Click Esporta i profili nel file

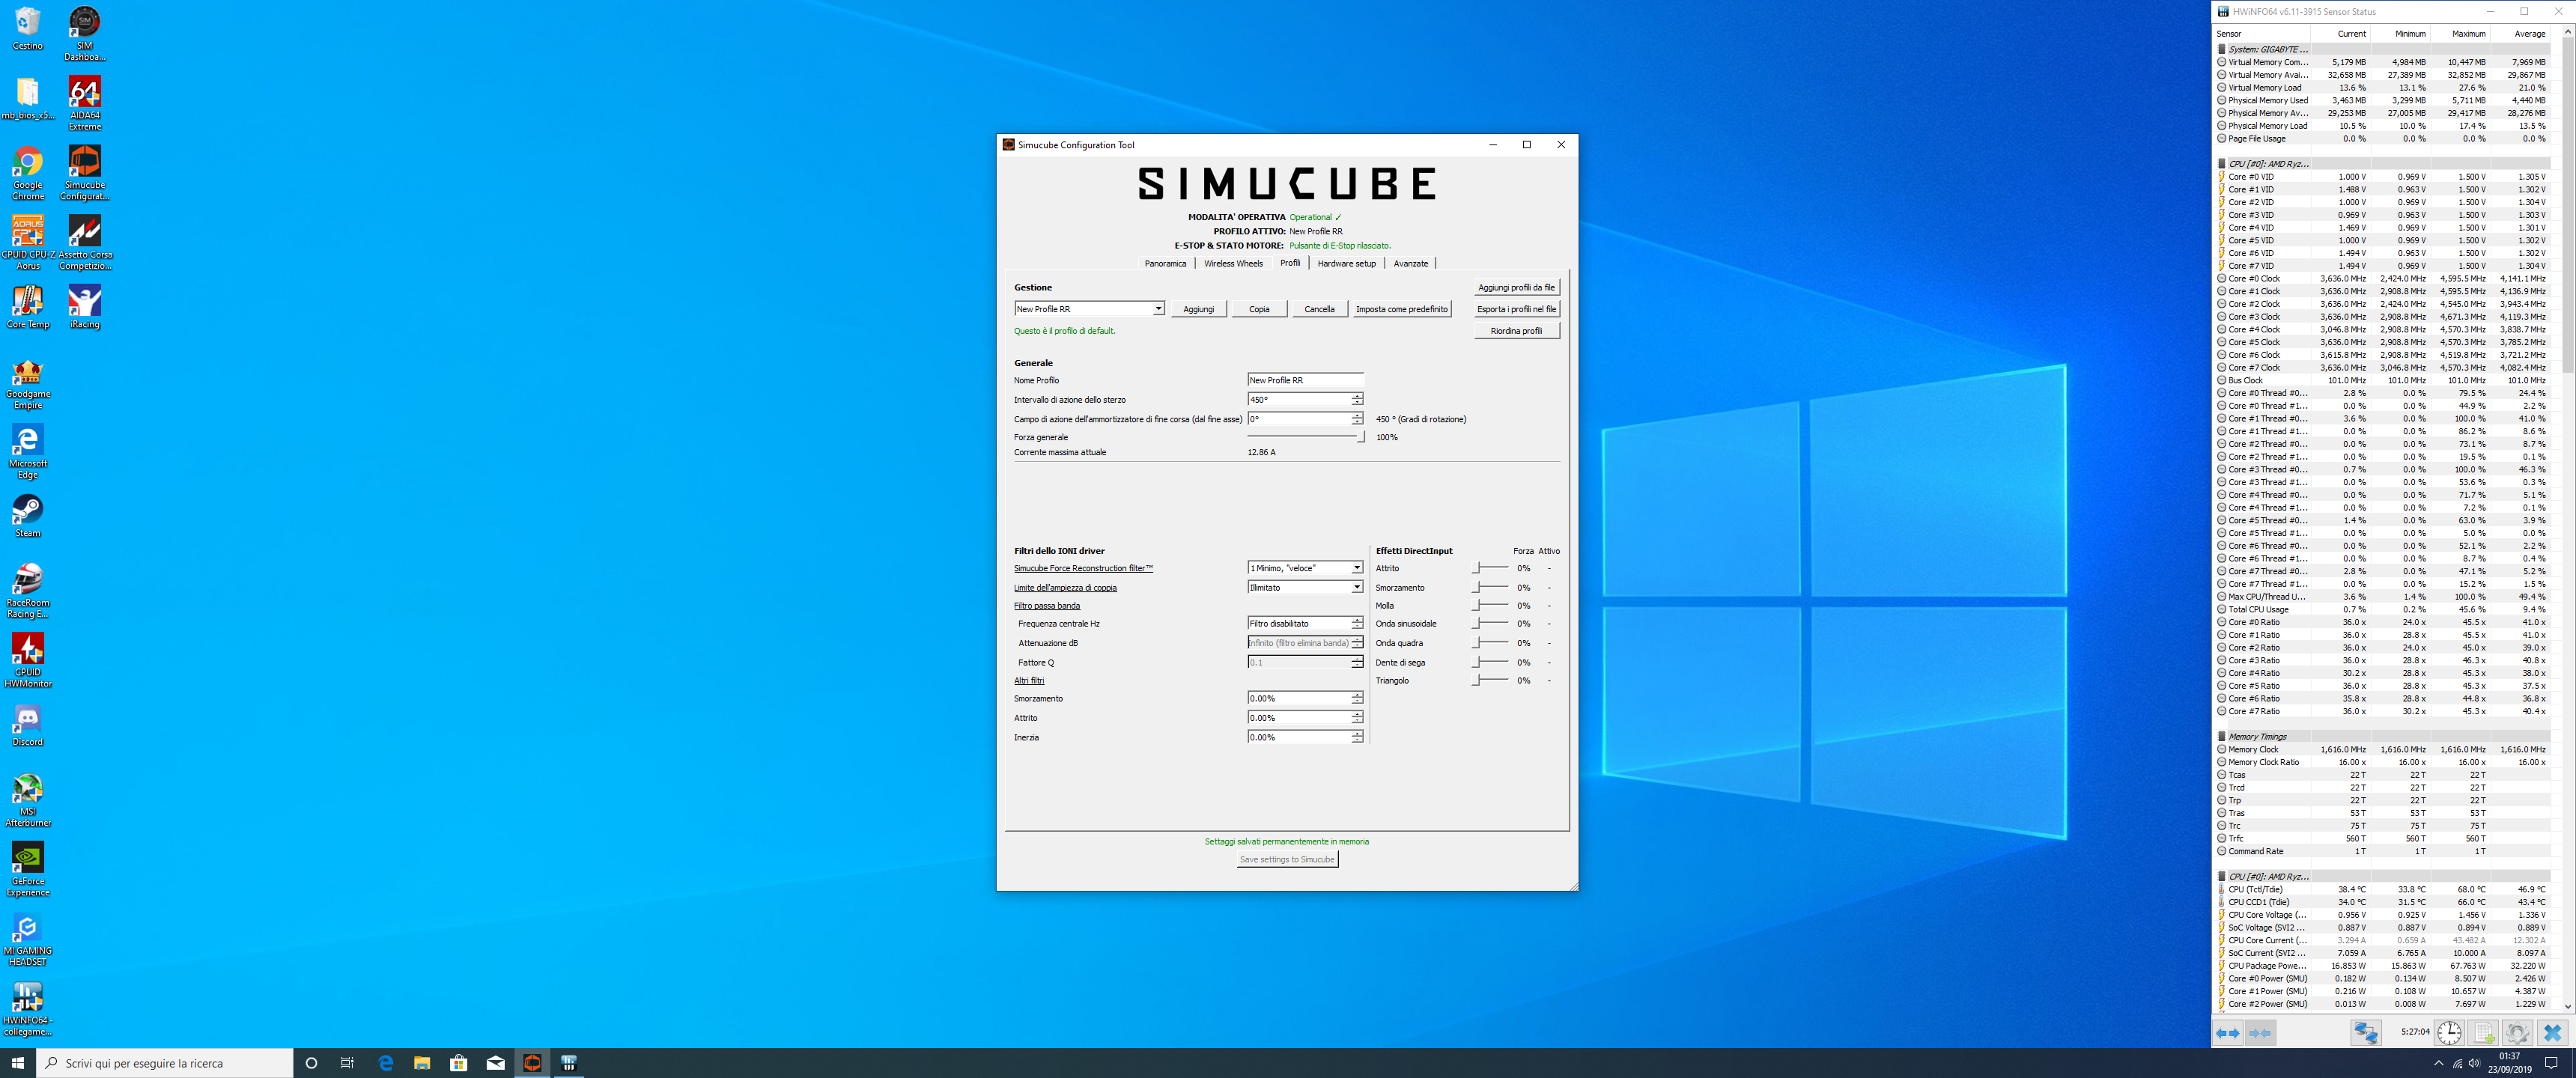[1516, 309]
